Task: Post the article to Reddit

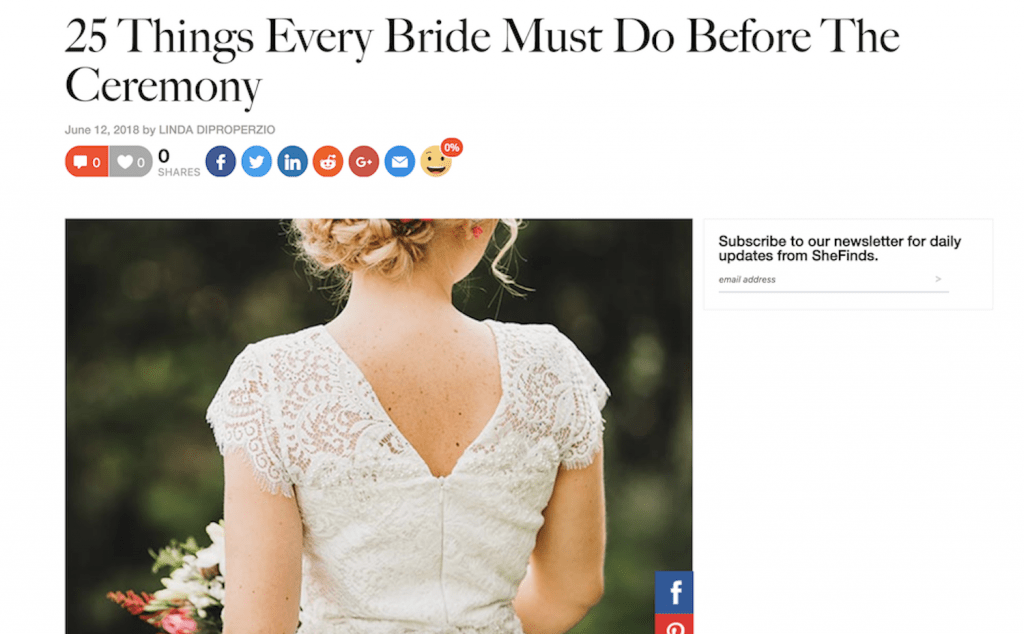Action: coord(328,161)
